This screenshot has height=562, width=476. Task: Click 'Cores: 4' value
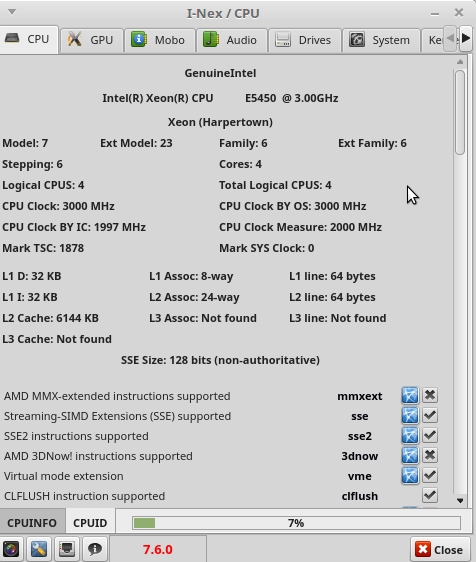pyautogui.click(x=241, y=164)
